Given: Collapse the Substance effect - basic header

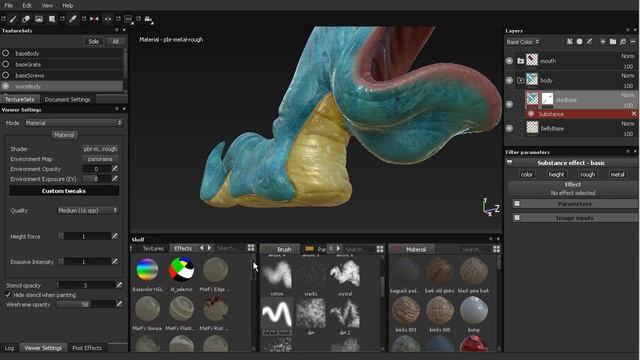Looking at the screenshot, I should (x=509, y=162).
